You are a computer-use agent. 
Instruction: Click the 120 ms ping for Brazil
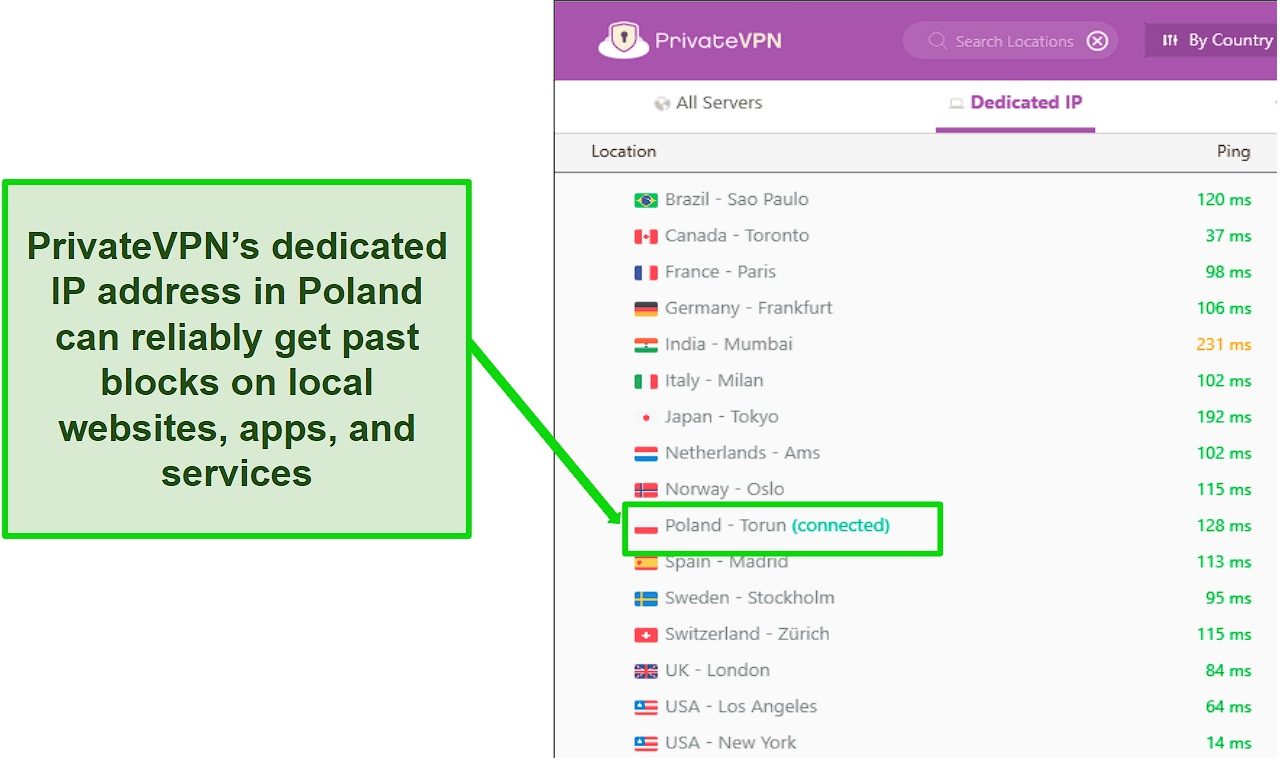[1224, 199]
